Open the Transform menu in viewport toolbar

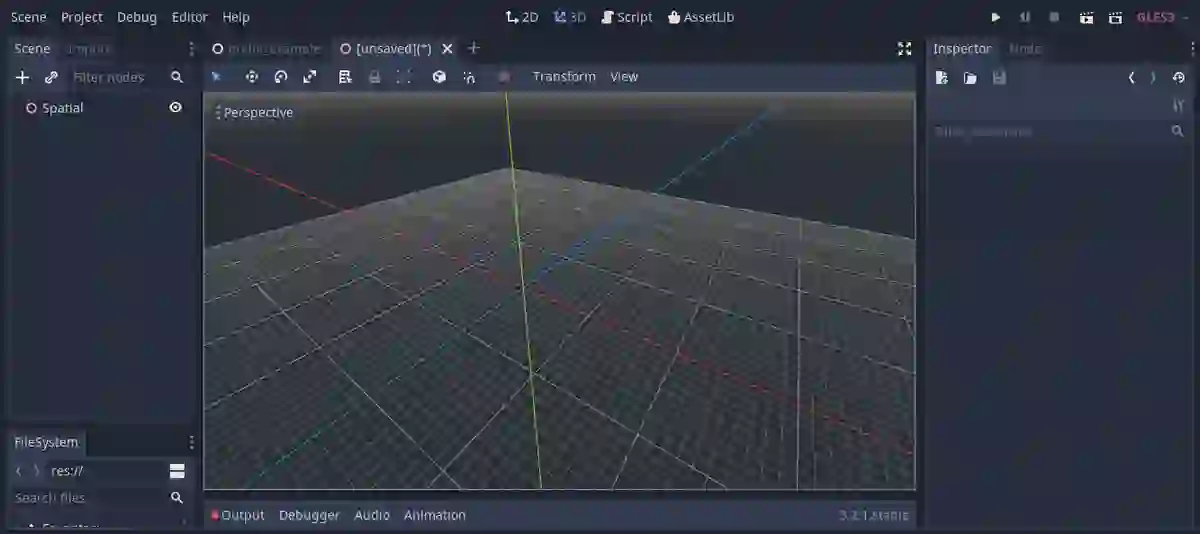(564, 77)
